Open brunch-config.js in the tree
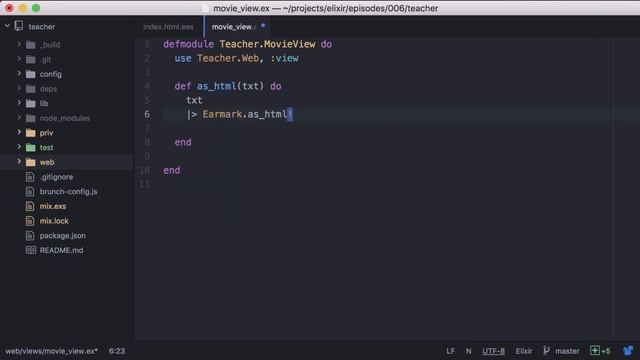This screenshot has width=640, height=360. (x=69, y=192)
